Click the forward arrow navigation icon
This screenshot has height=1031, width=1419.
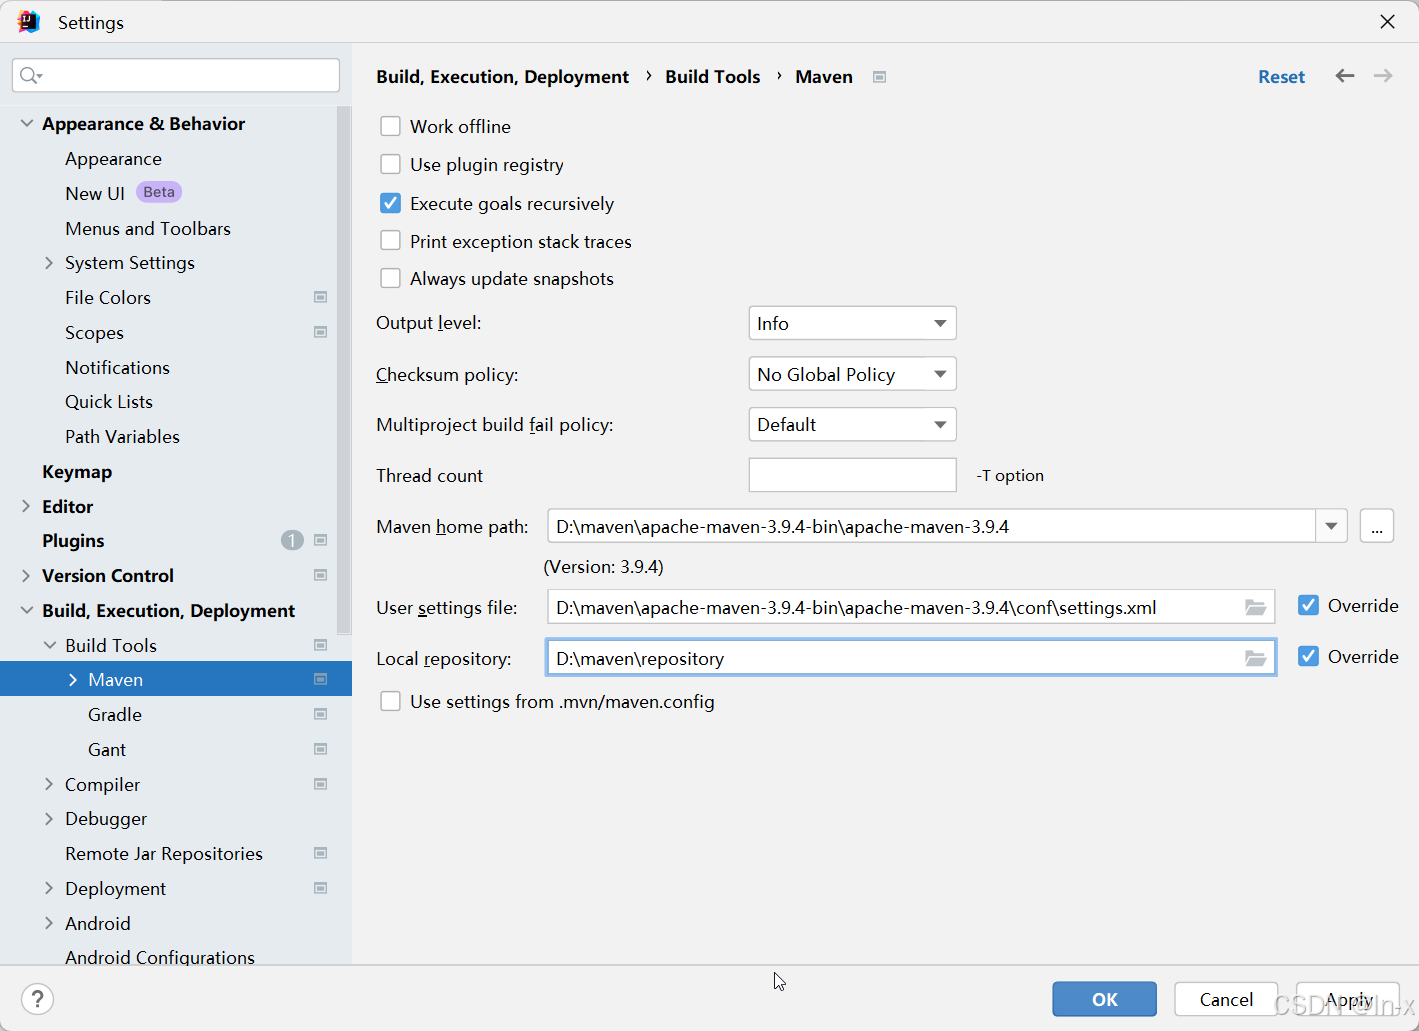pyautogui.click(x=1383, y=76)
